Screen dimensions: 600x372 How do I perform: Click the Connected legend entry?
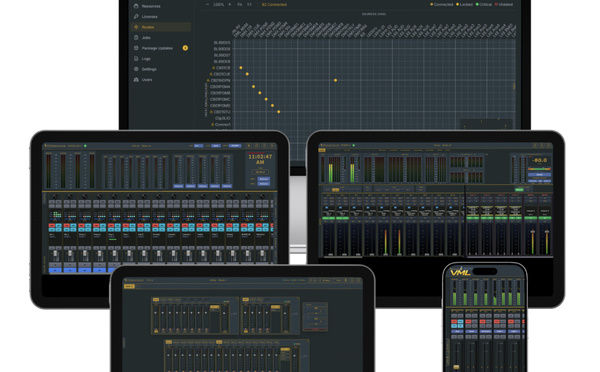click(442, 5)
